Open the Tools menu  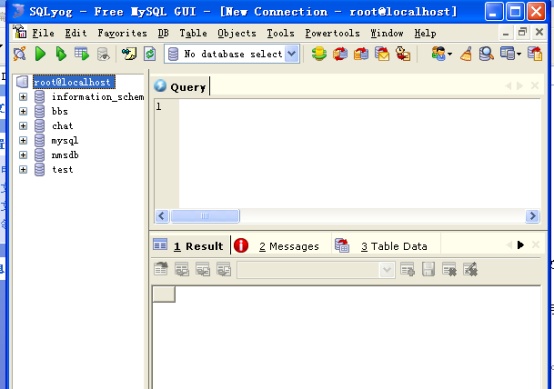pos(281,33)
